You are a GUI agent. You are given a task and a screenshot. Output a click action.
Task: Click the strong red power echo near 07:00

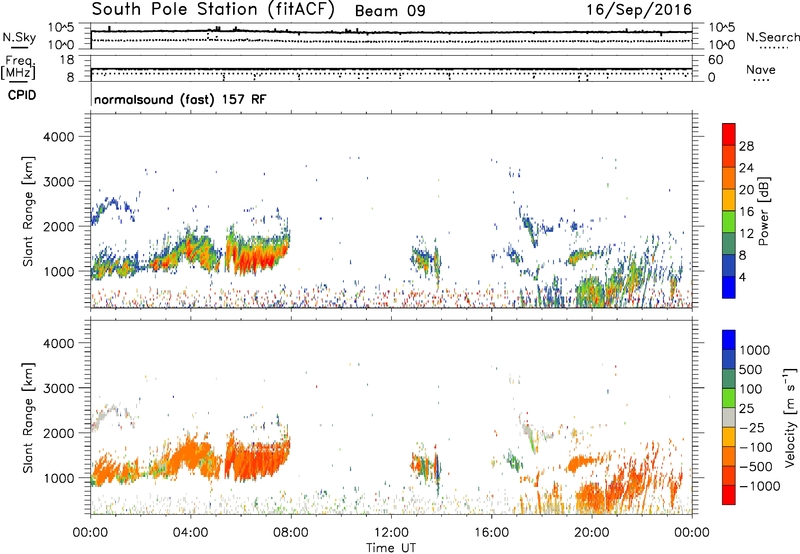(x=258, y=255)
